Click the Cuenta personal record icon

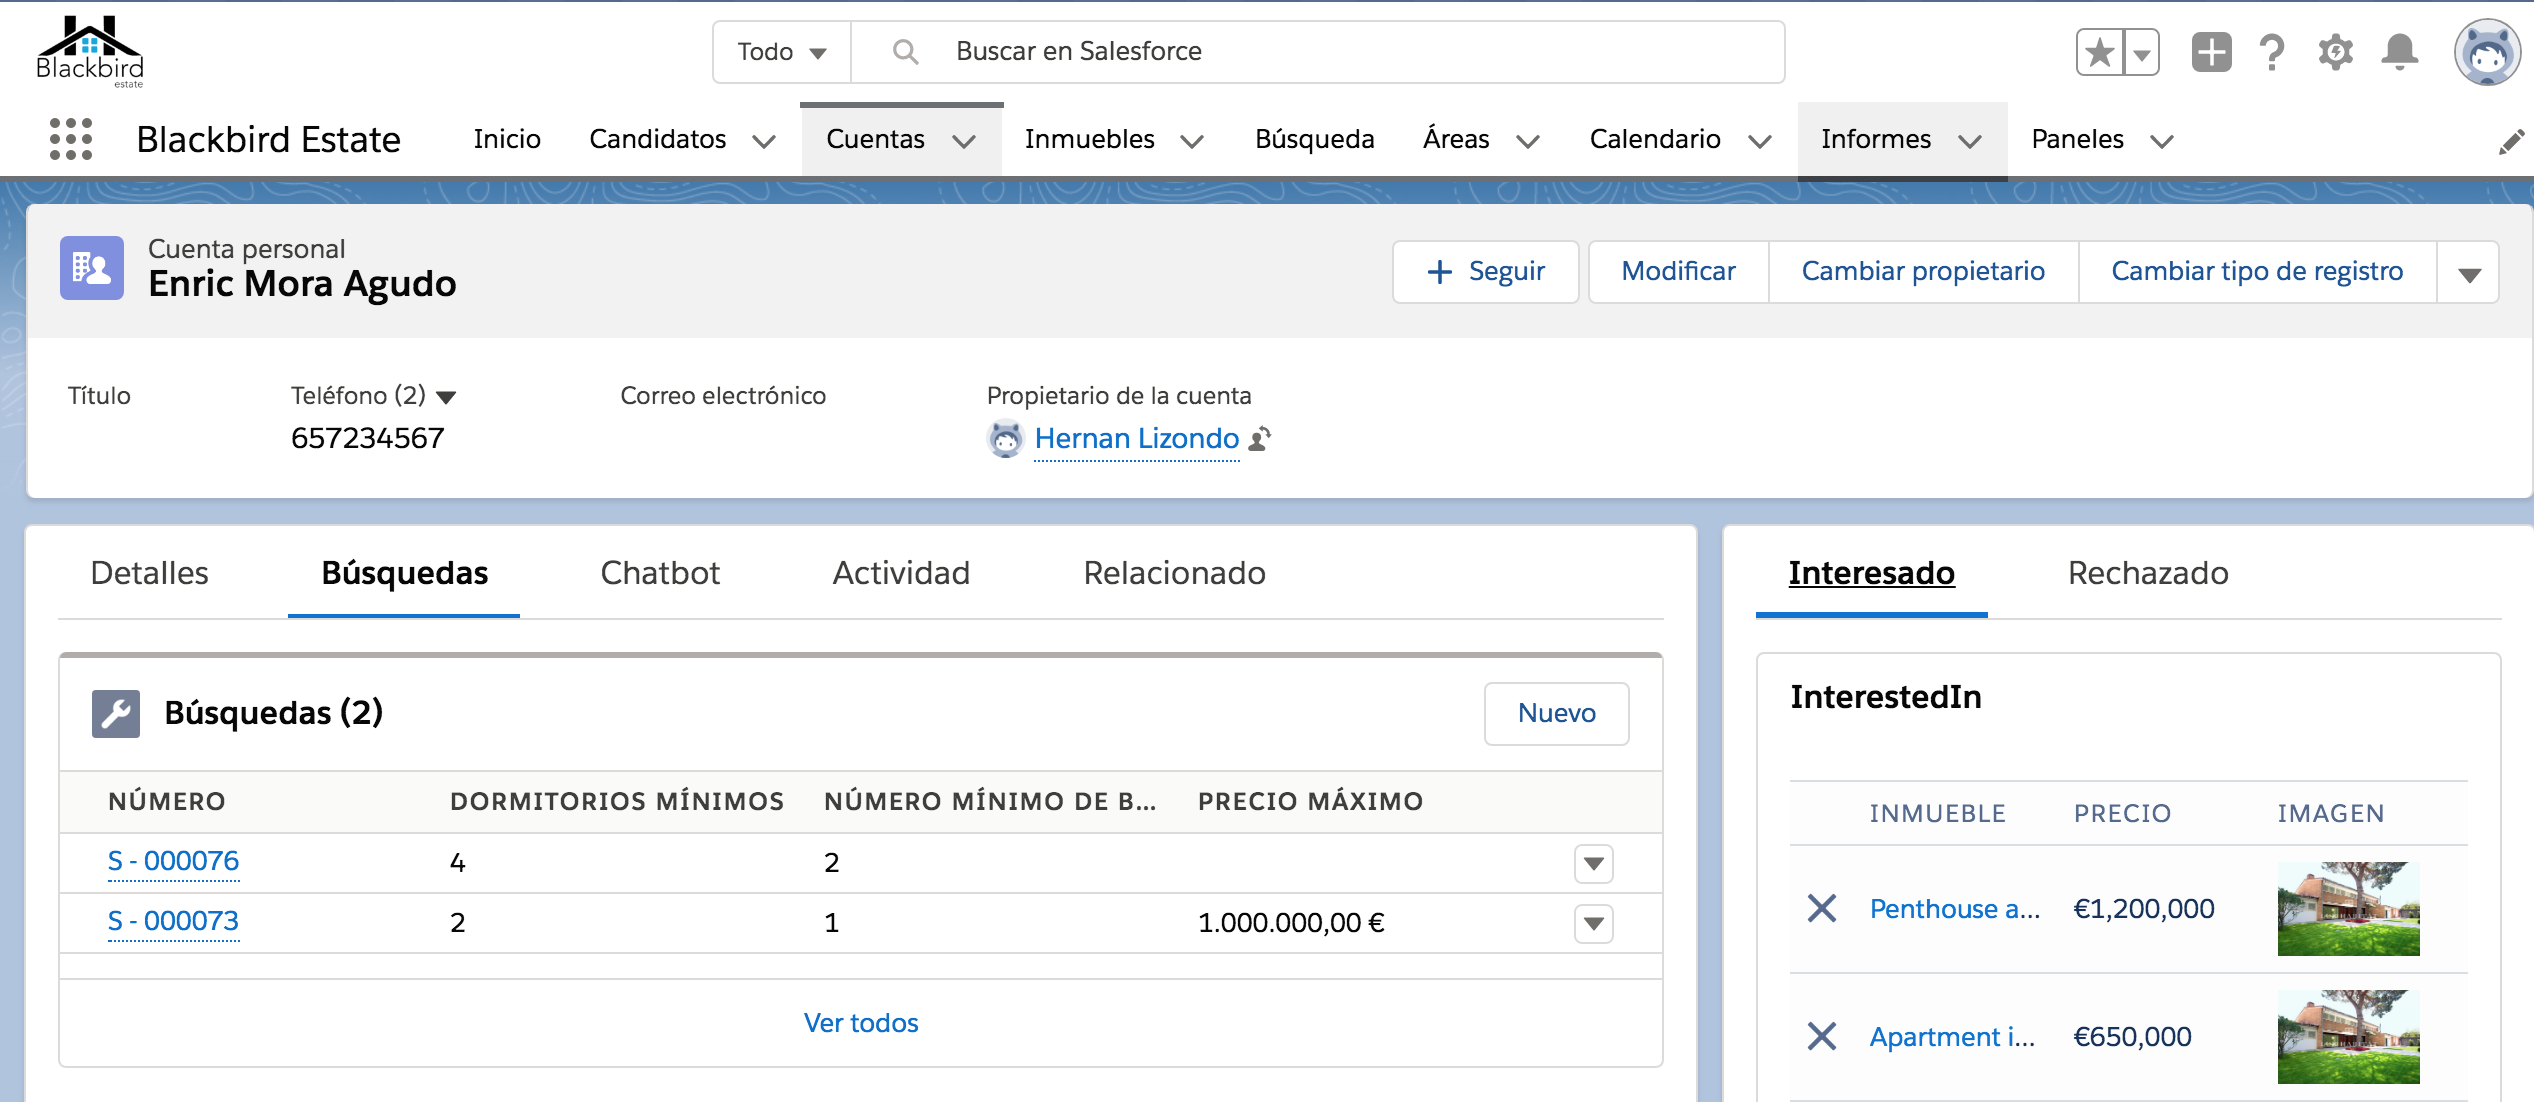click(x=92, y=268)
